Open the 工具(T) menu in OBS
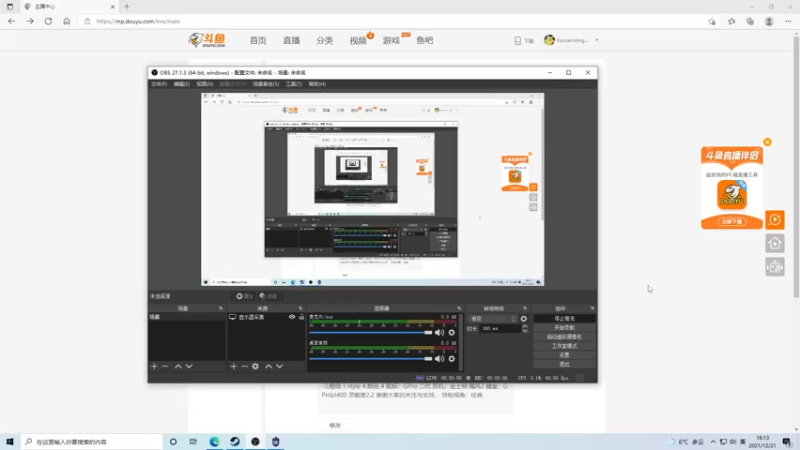800x450 pixels. pyautogui.click(x=294, y=84)
